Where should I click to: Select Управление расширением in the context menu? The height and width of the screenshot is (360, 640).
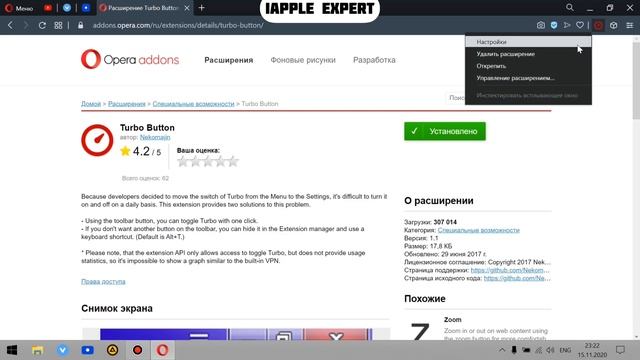[528, 78]
